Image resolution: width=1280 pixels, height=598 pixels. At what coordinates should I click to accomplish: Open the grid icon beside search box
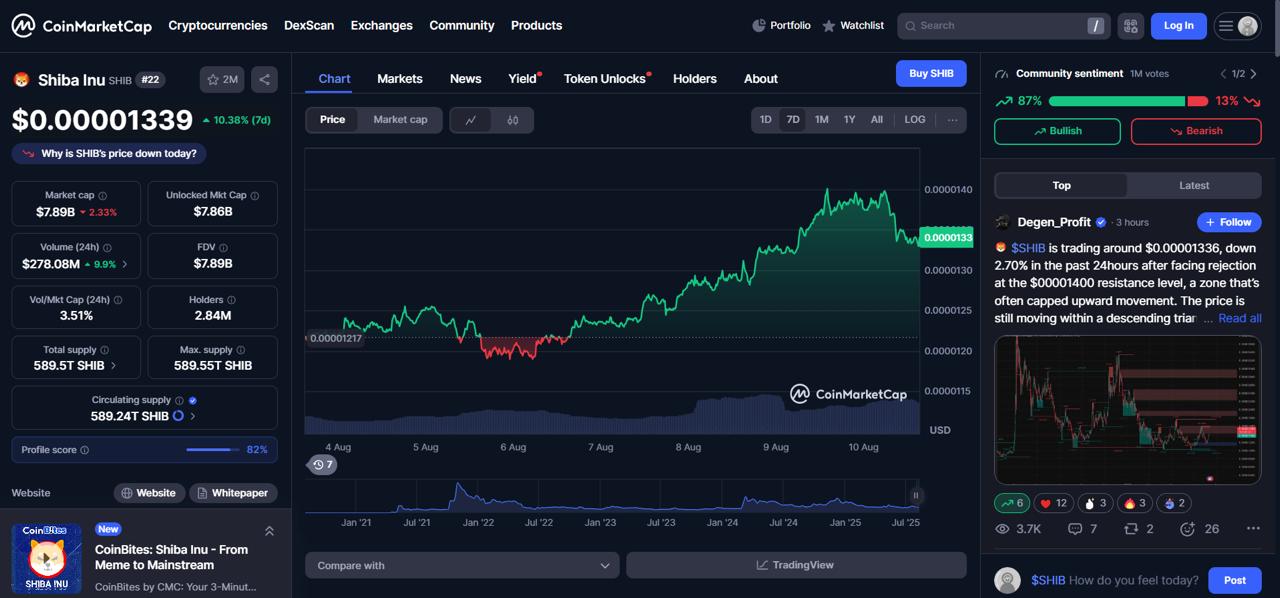pyautogui.click(x=1131, y=26)
